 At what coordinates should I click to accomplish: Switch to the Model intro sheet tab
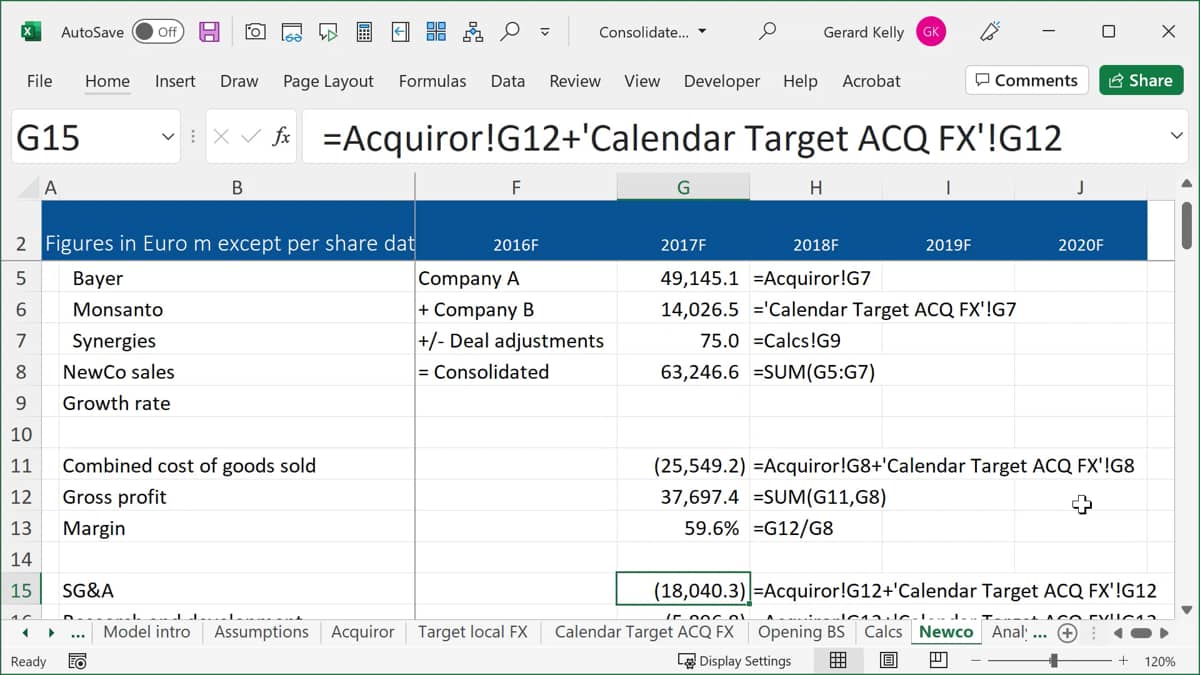(x=146, y=632)
